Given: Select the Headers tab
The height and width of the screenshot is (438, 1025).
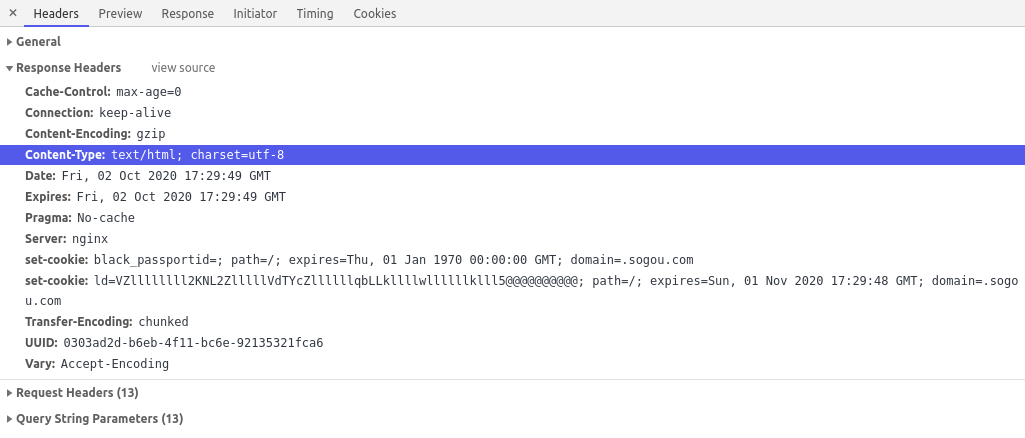Looking at the screenshot, I should [56, 13].
